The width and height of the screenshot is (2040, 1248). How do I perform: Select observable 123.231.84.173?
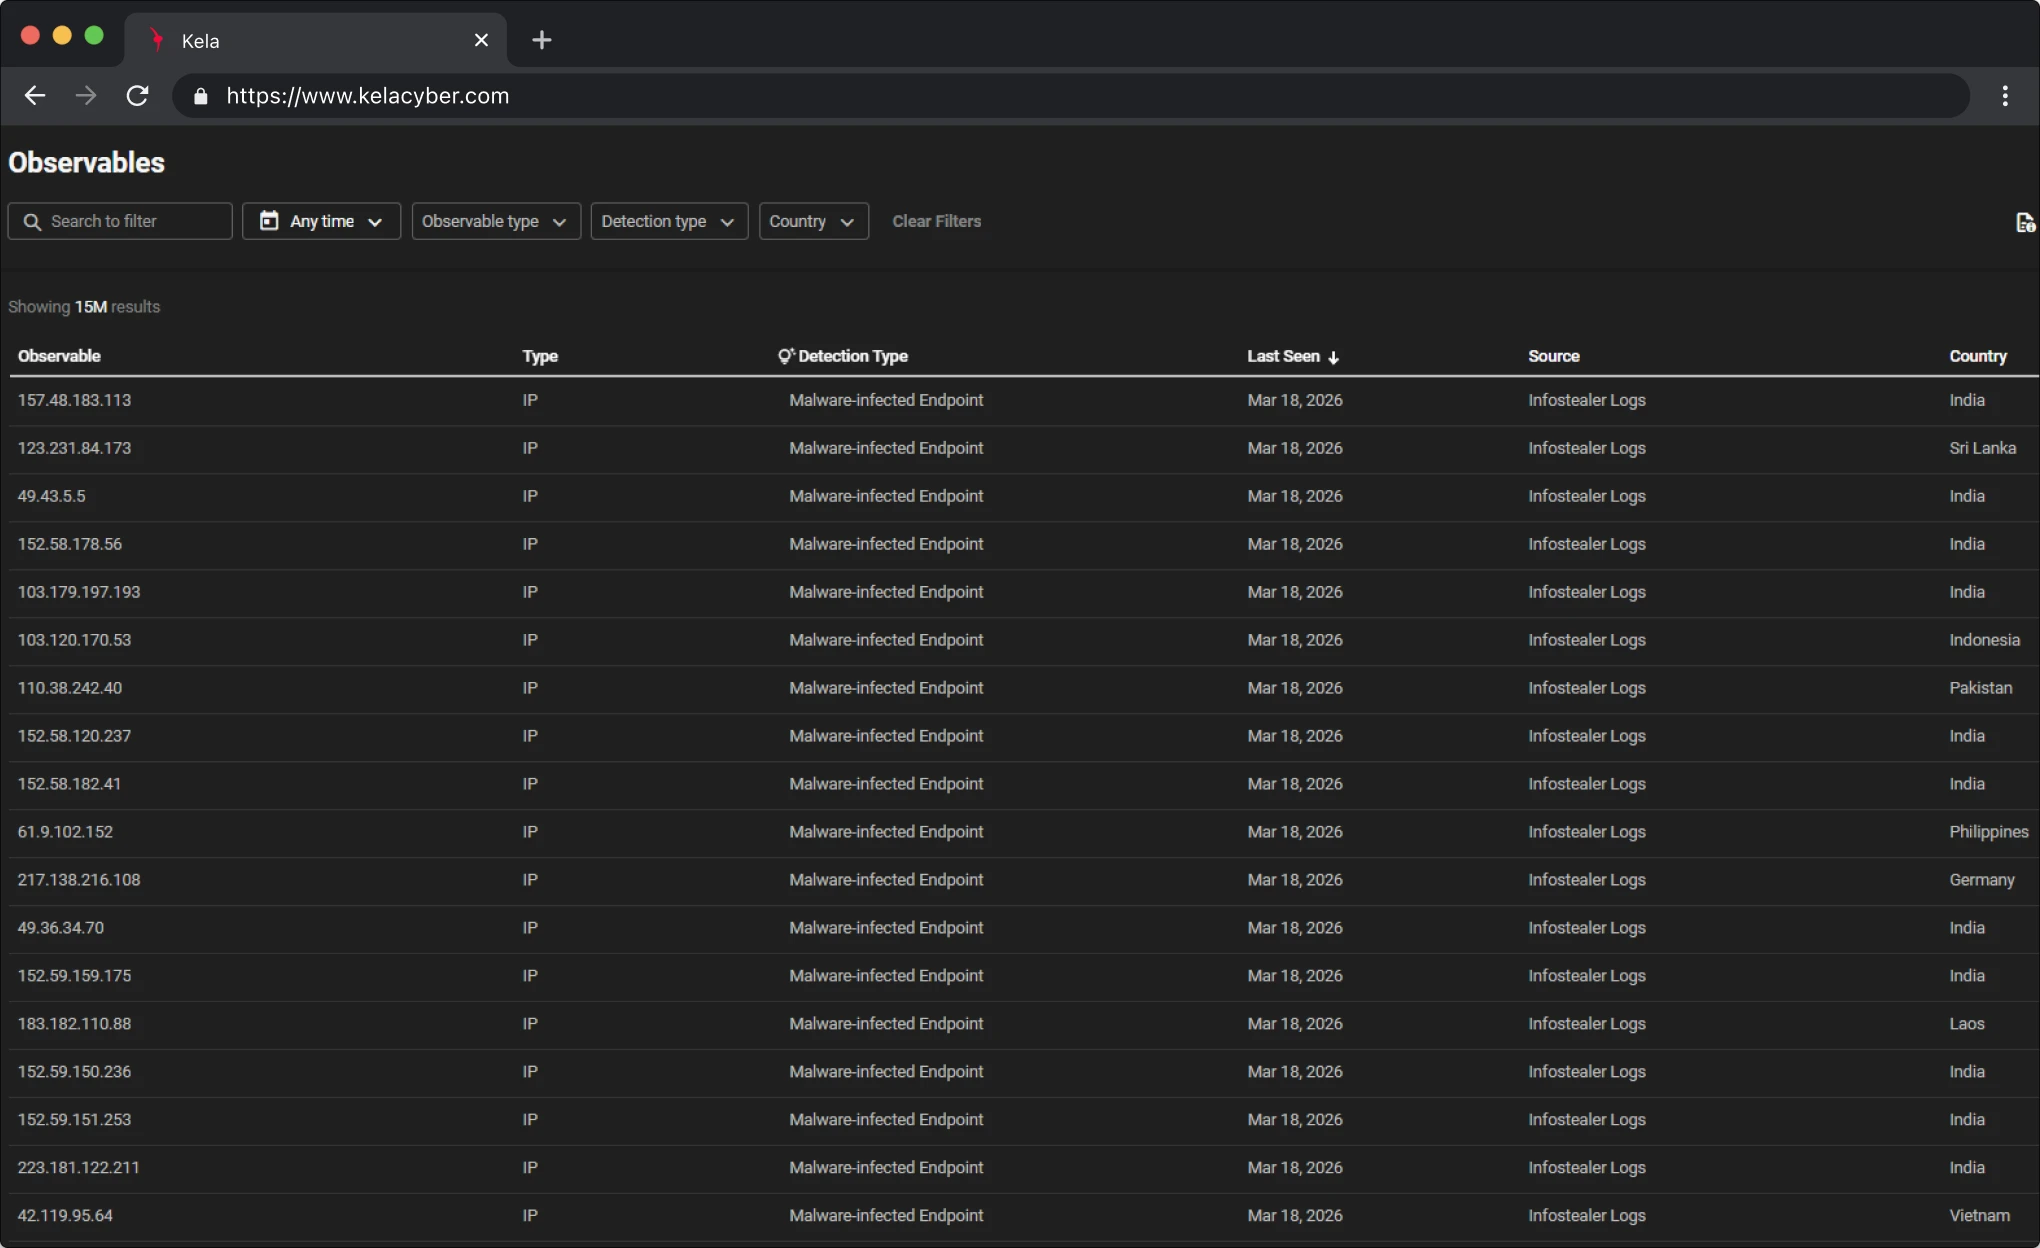point(74,448)
